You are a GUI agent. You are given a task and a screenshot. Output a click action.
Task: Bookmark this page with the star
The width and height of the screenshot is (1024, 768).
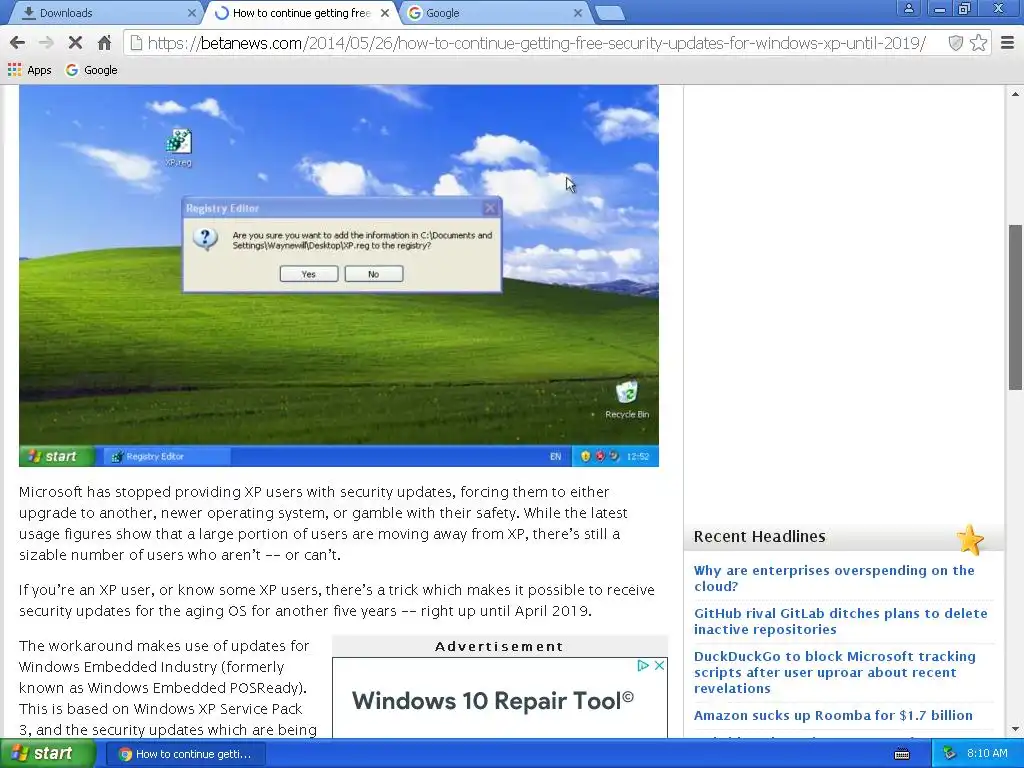(x=978, y=43)
